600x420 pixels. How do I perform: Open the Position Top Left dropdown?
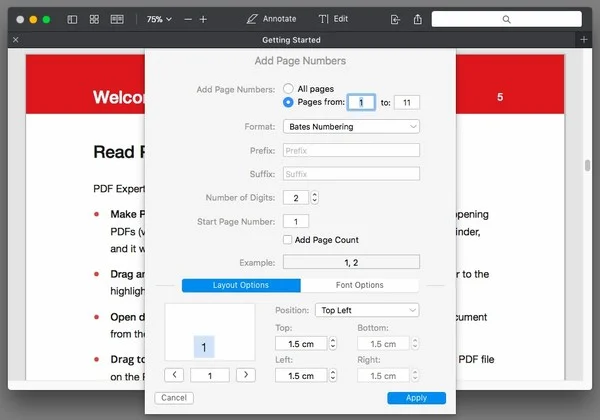point(367,310)
